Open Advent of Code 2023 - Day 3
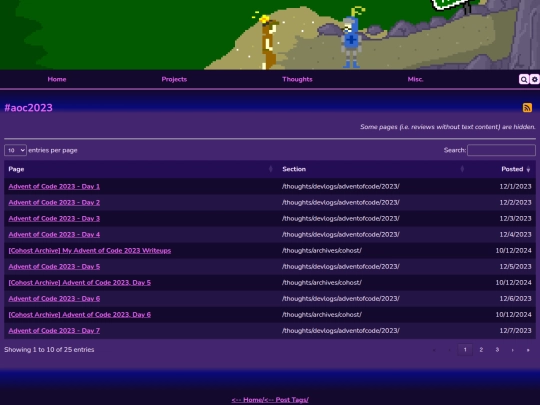The height and width of the screenshot is (405, 540). (54, 218)
